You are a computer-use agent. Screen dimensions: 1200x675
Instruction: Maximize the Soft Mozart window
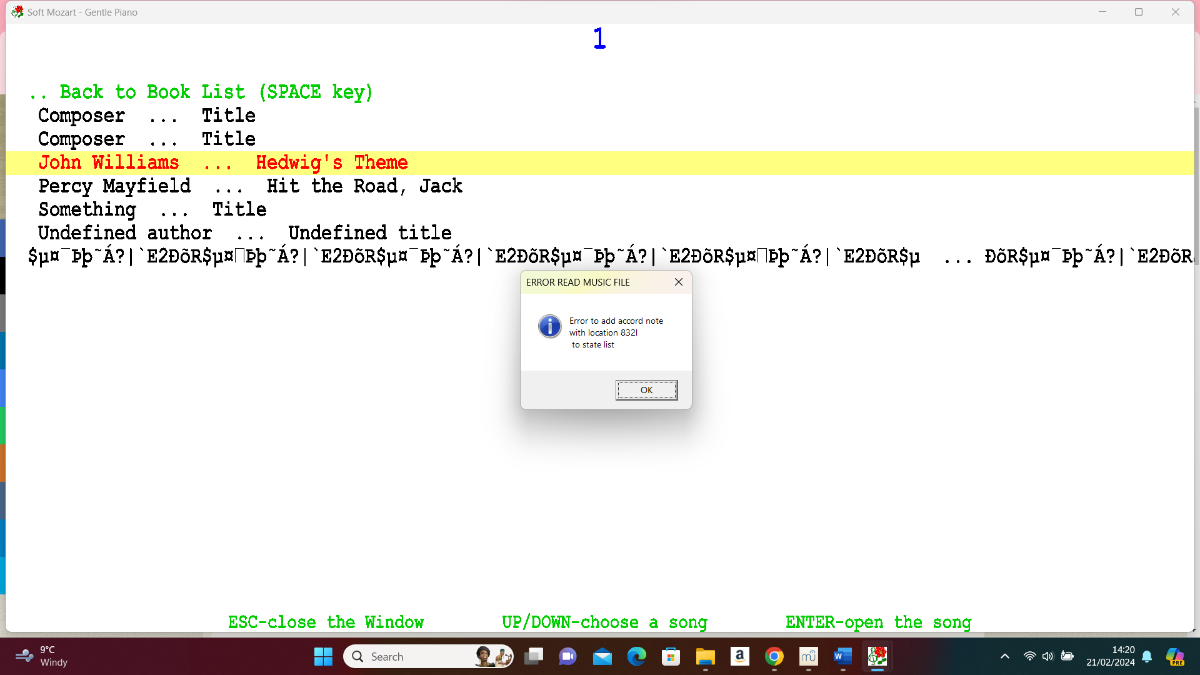[x=1138, y=12]
